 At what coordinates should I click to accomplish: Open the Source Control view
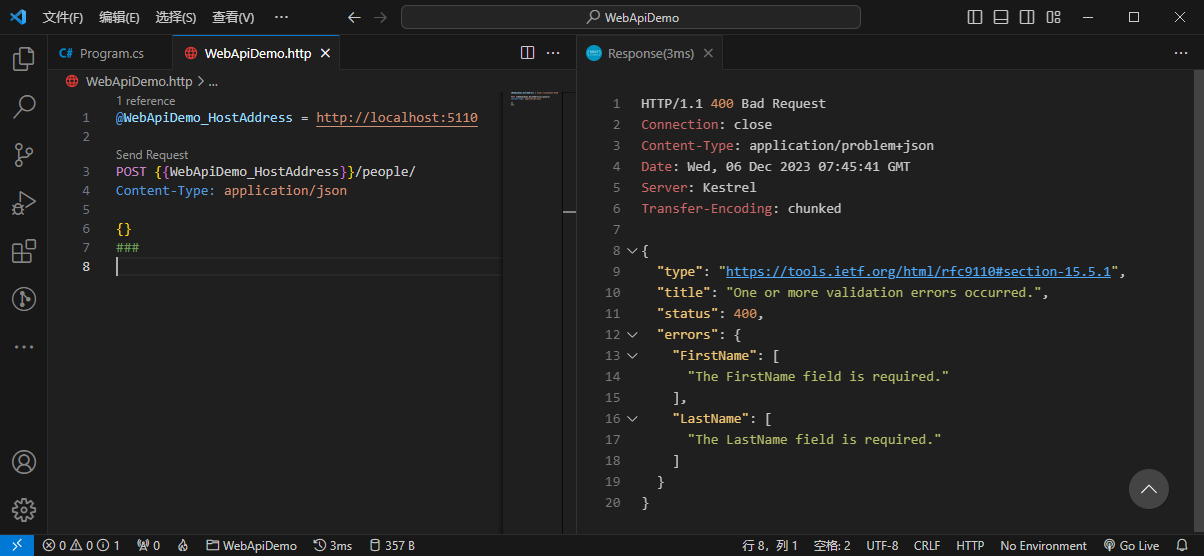[x=23, y=154]
